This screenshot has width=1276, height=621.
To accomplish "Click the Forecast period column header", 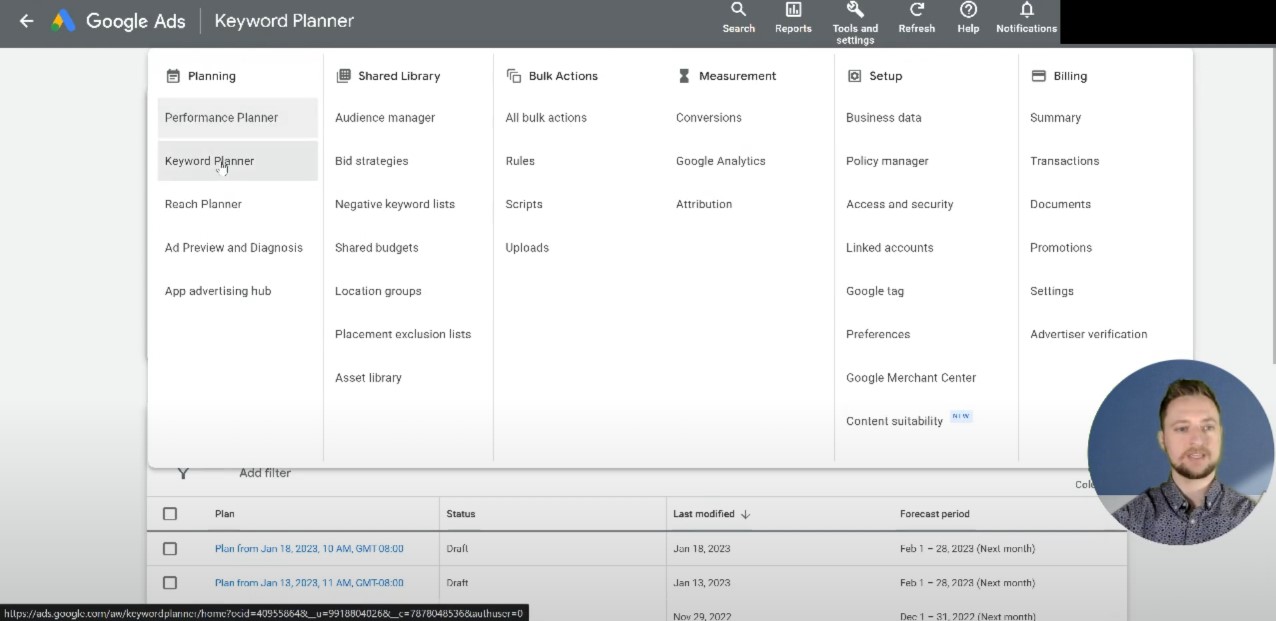I will (x=935, y=514).
